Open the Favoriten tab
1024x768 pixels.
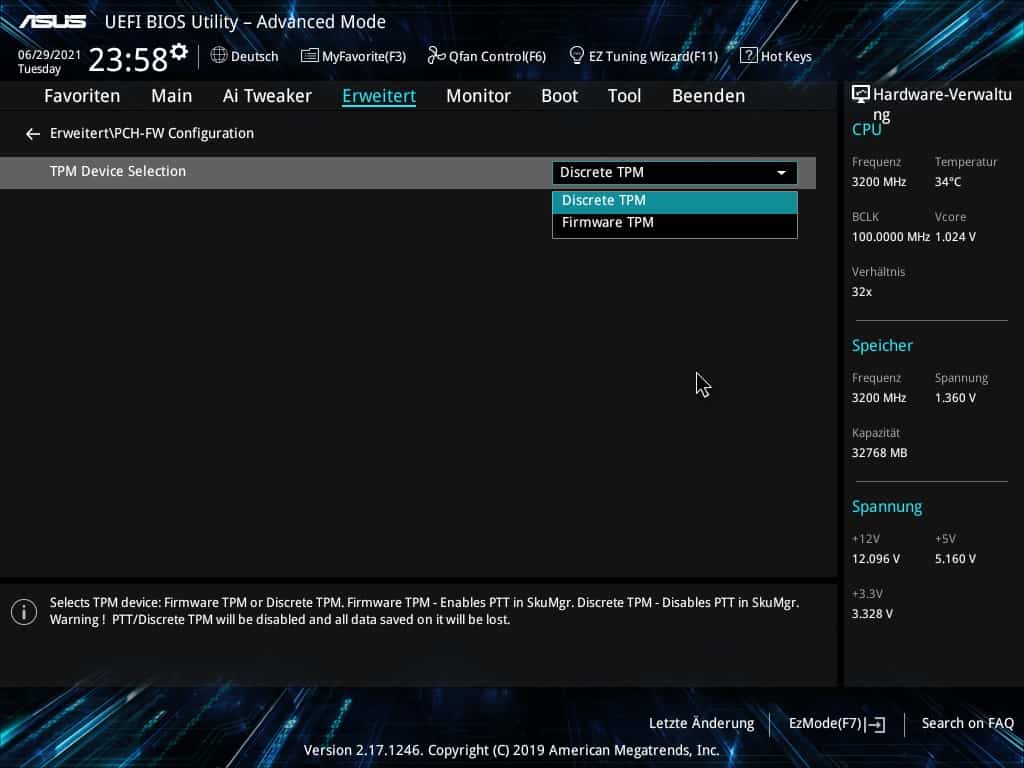coord(82,96)
